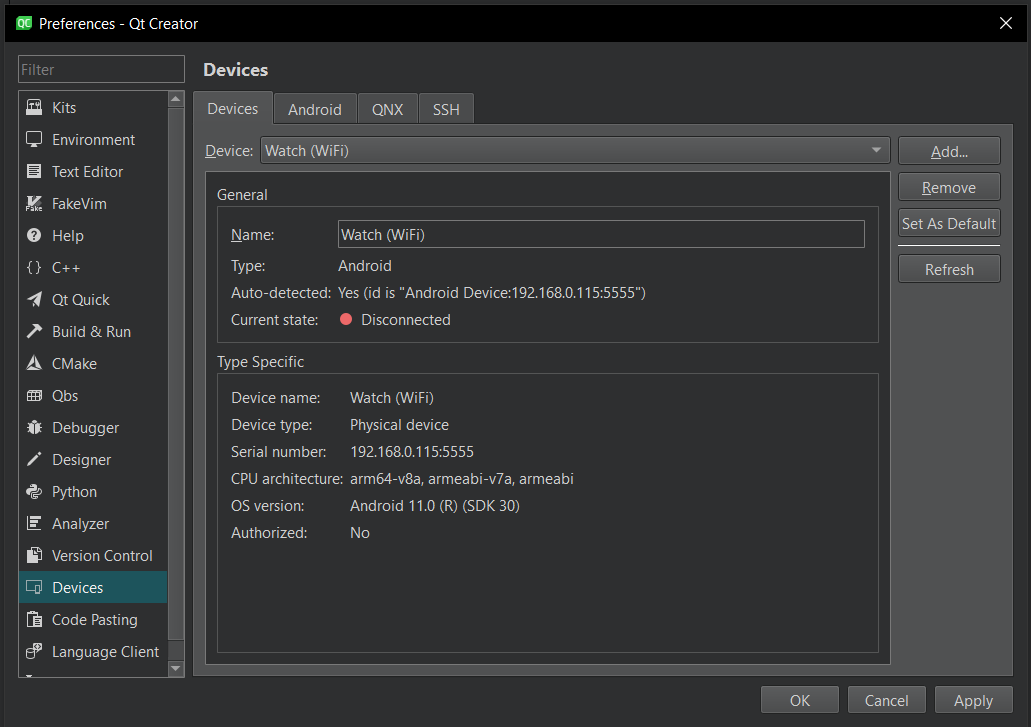Open the Kits category icon
Image resolution: width=1031 pixels, height=727 pixels.
pyautogui.click(x=34, y=107)
